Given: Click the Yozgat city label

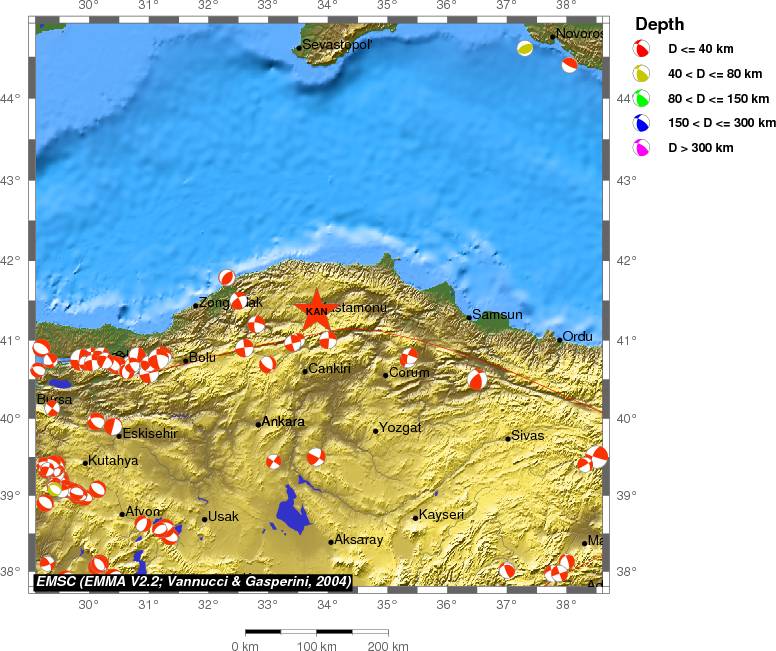Looking at the screenshot, I should (400, 428).
